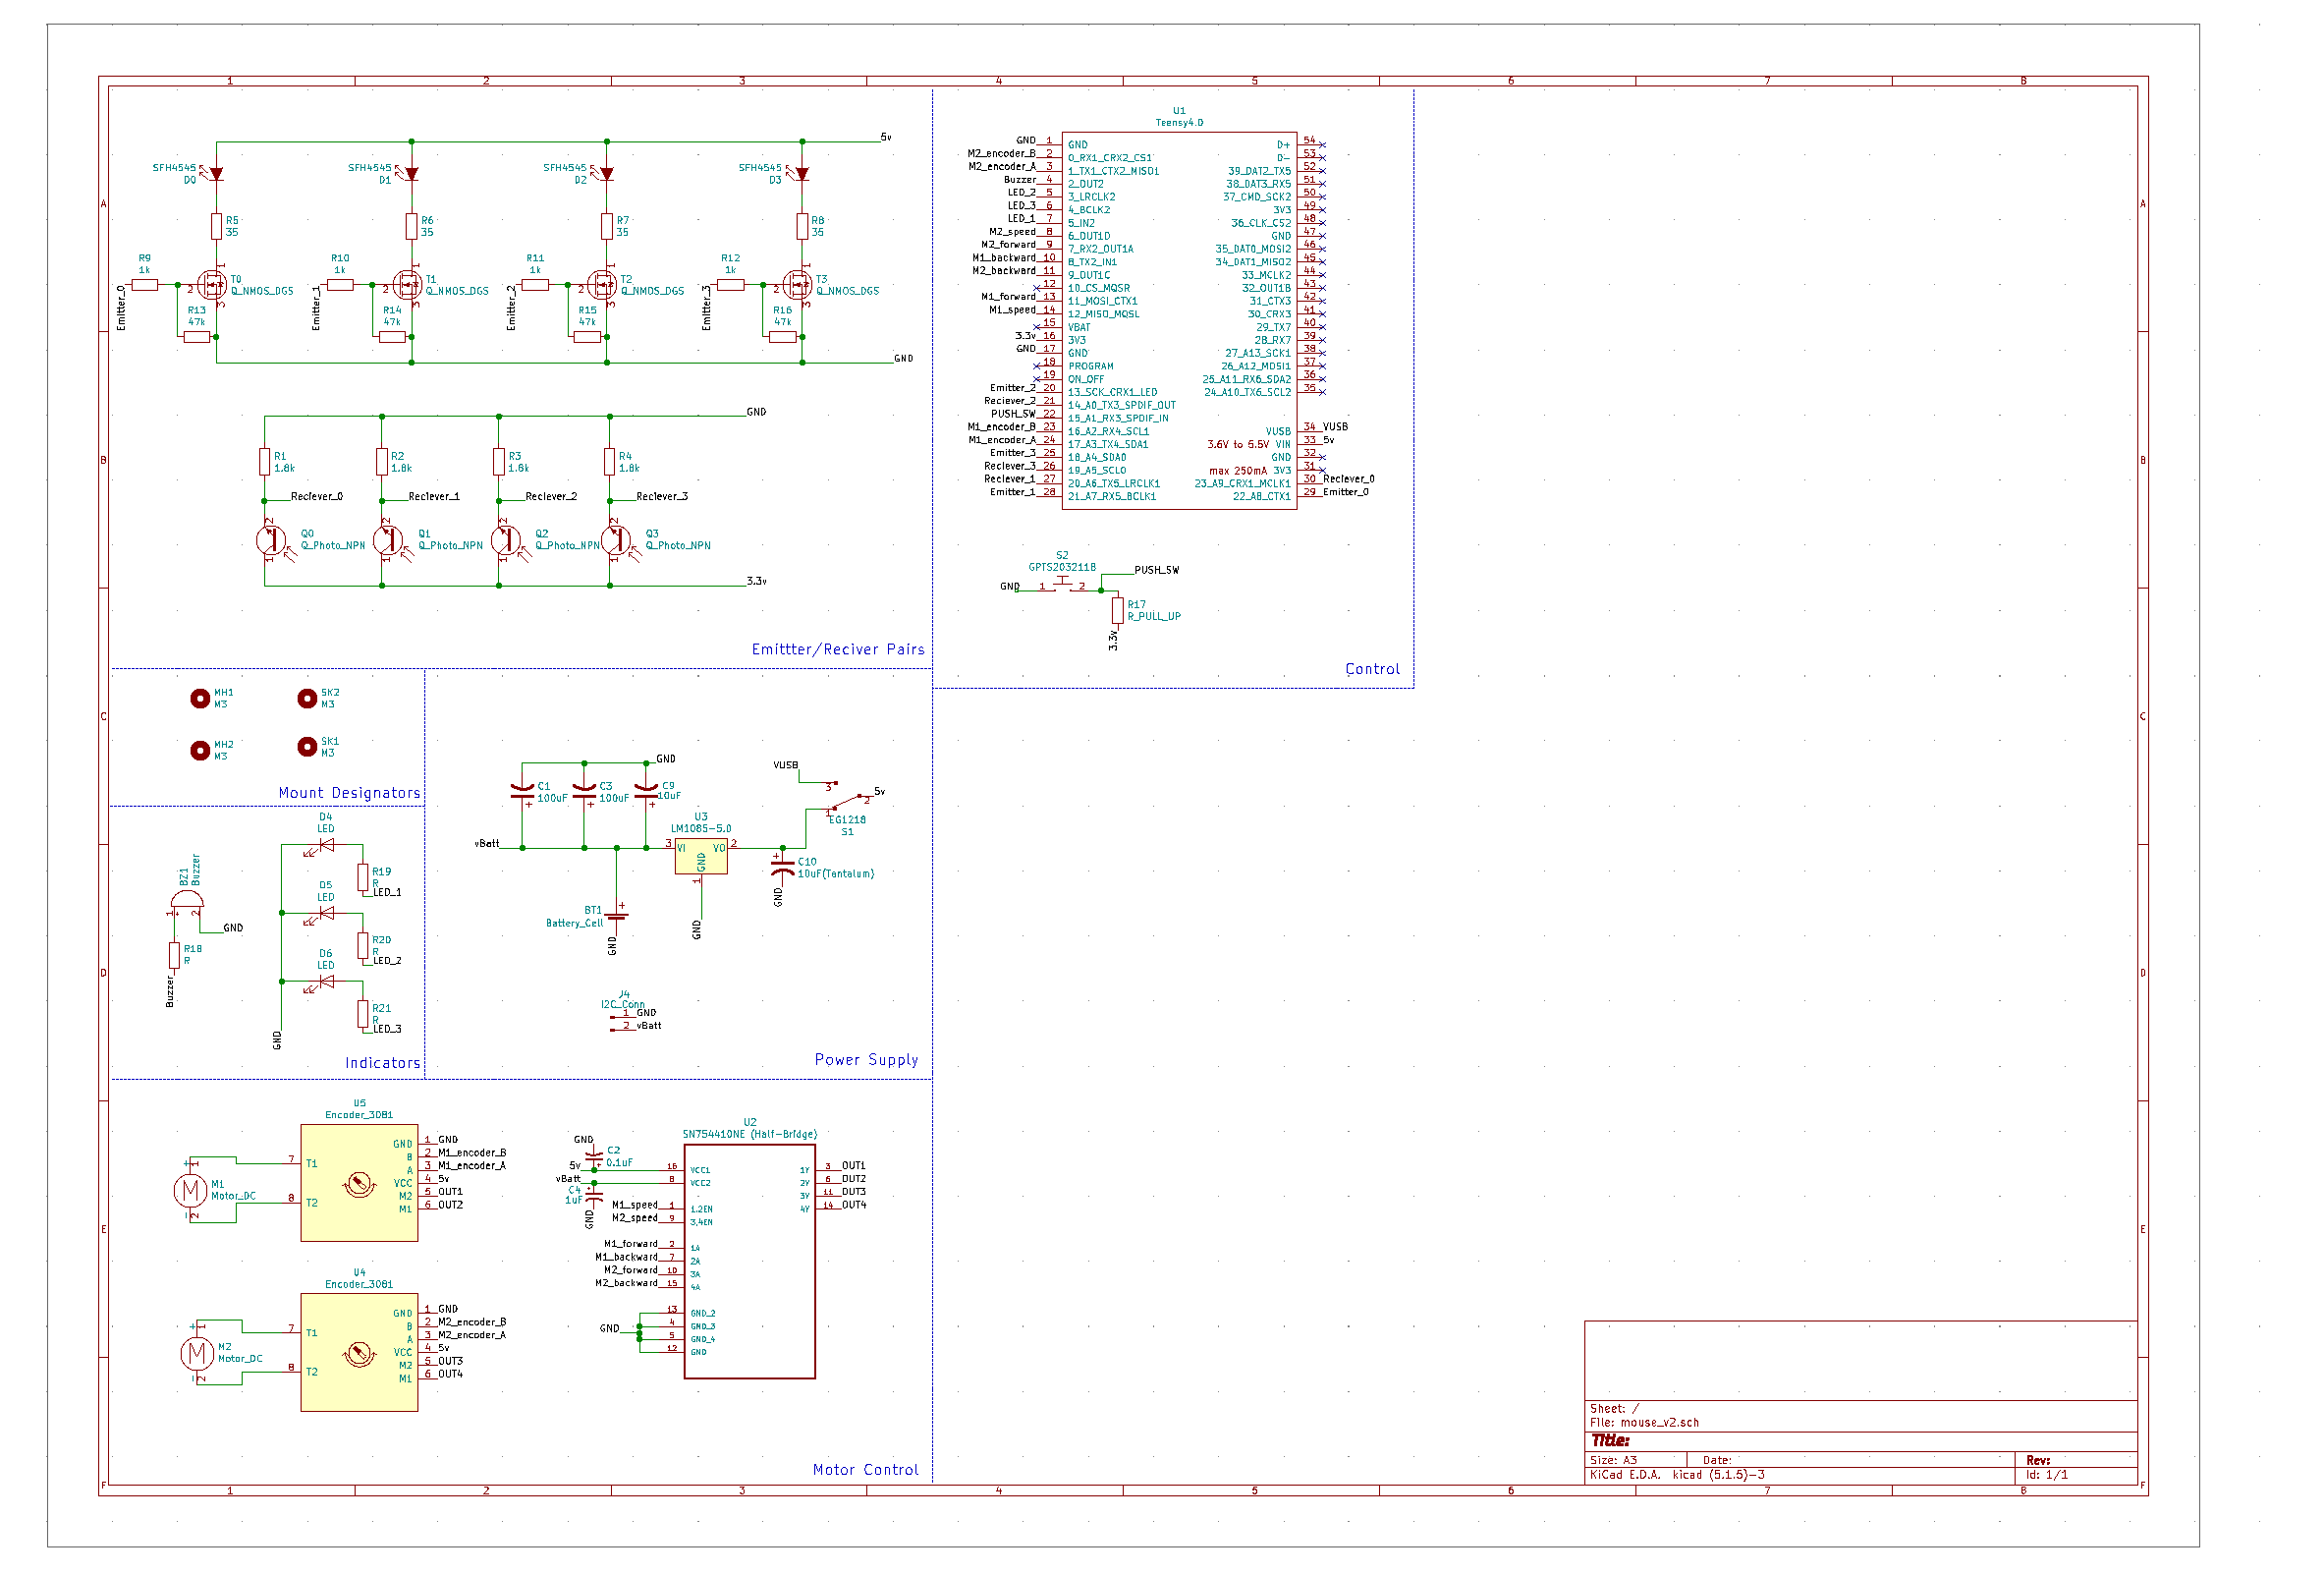The width and height of the screenshot is (2324, 1574).
Task: Click the MH1 M3 mounting hole
Action: (200, 699)
